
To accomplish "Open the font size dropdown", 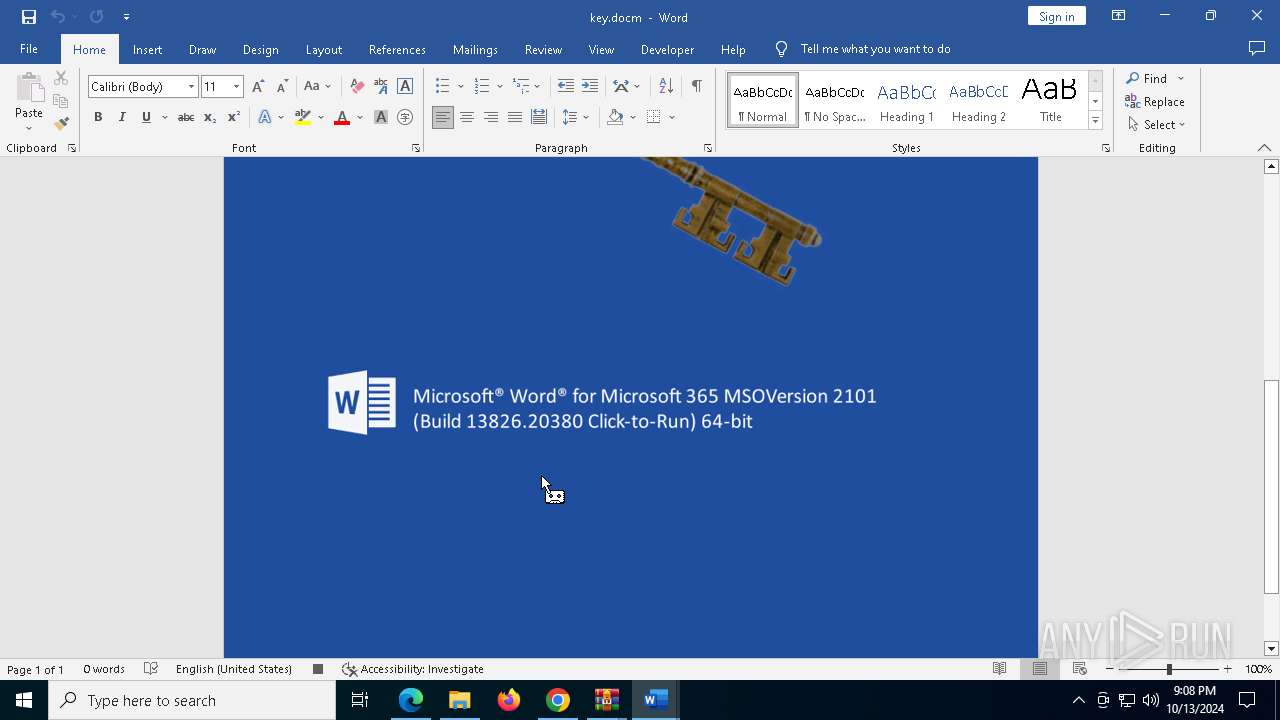I will click(237, 87).
